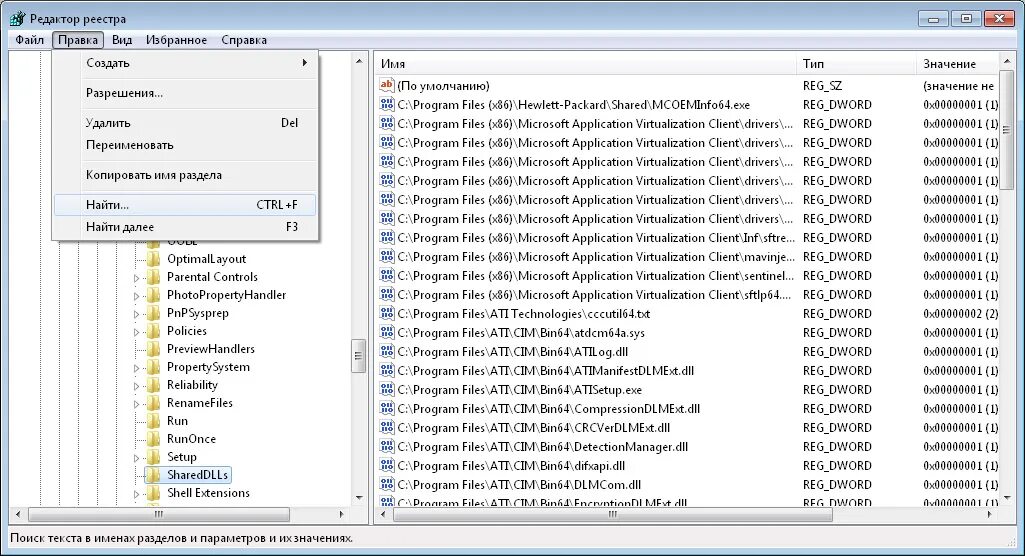Image resolution: width=1025 pixels, height=556 pixels.
Task: Sort by the Значение column header
Action: click(x=957, y=64)
